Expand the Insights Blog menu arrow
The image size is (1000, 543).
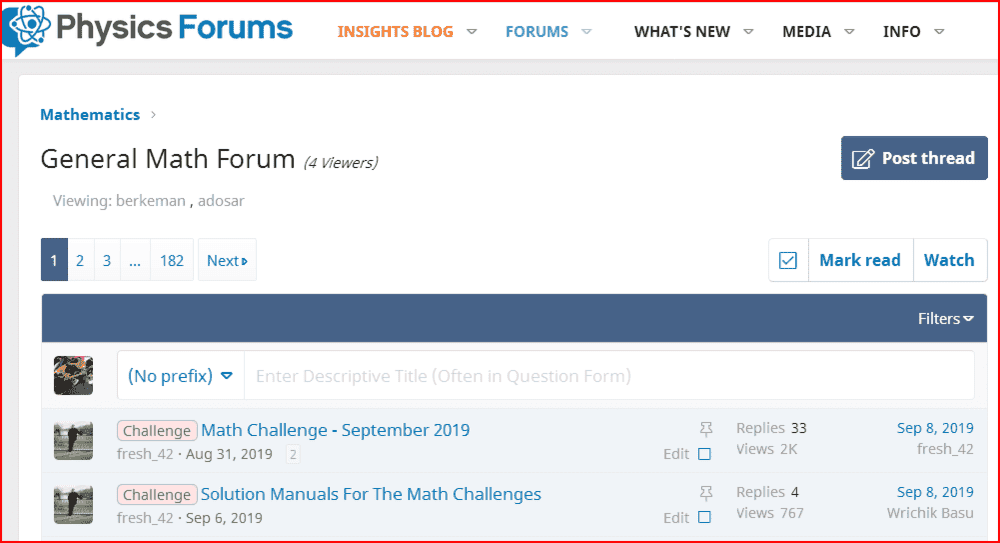point(472,31)
